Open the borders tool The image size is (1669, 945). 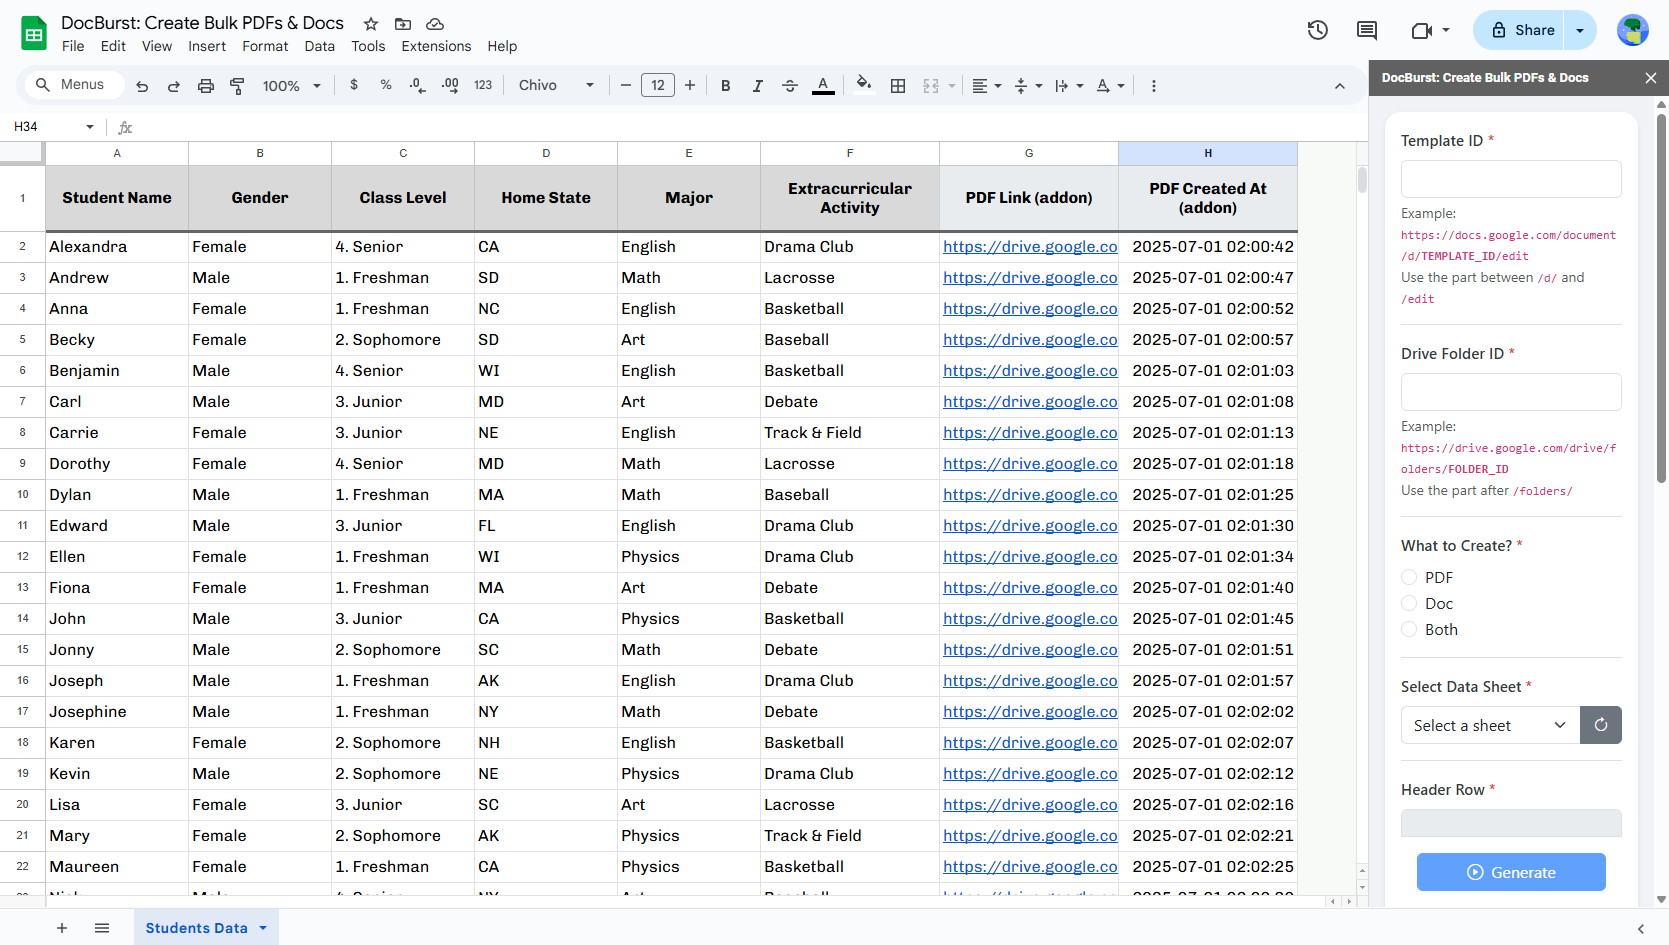[897, 86]
